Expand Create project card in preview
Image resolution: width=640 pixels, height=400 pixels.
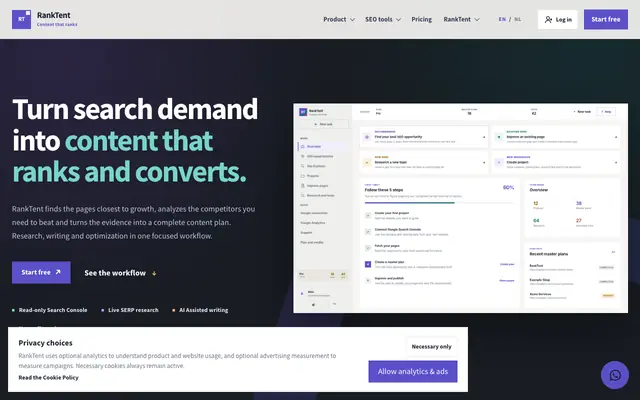[556, 162]
